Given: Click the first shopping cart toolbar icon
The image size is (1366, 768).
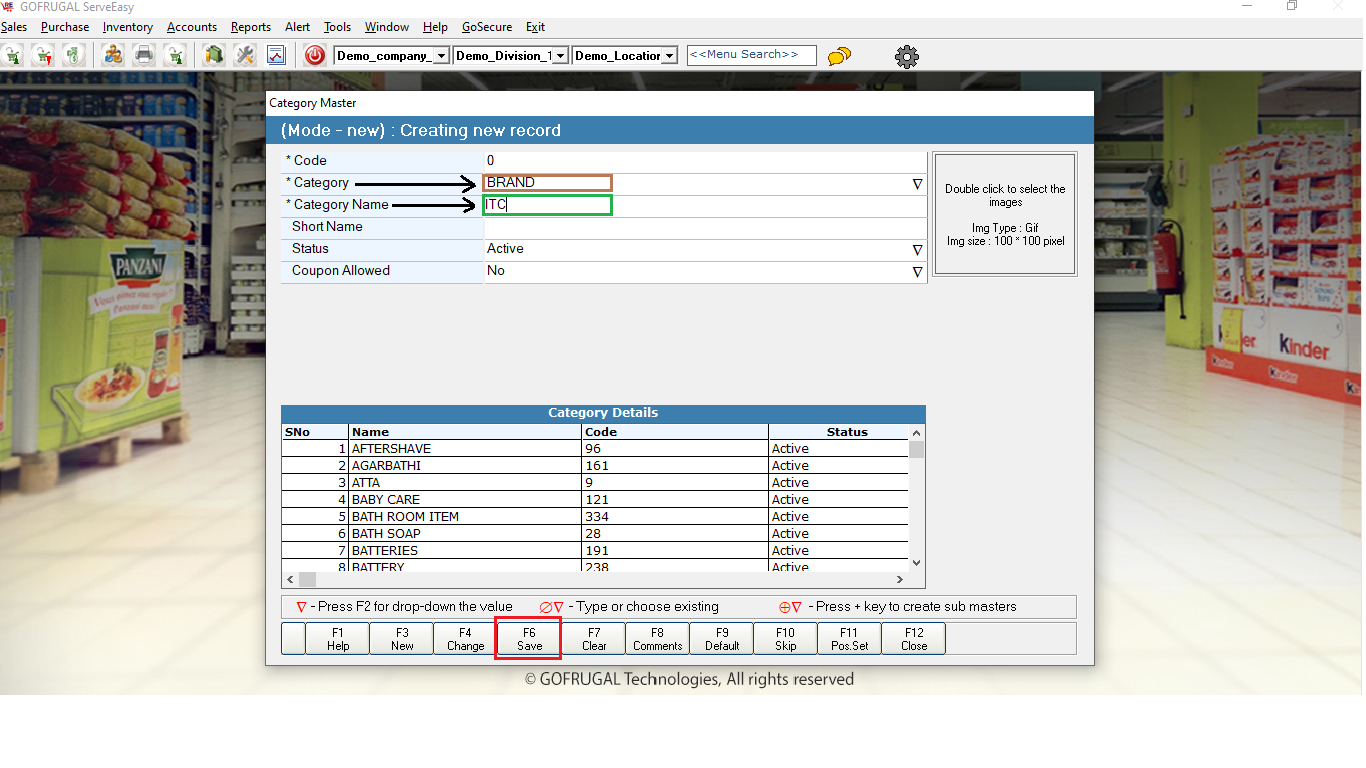Looking at the screenshot, I should (x=12, y=56).
